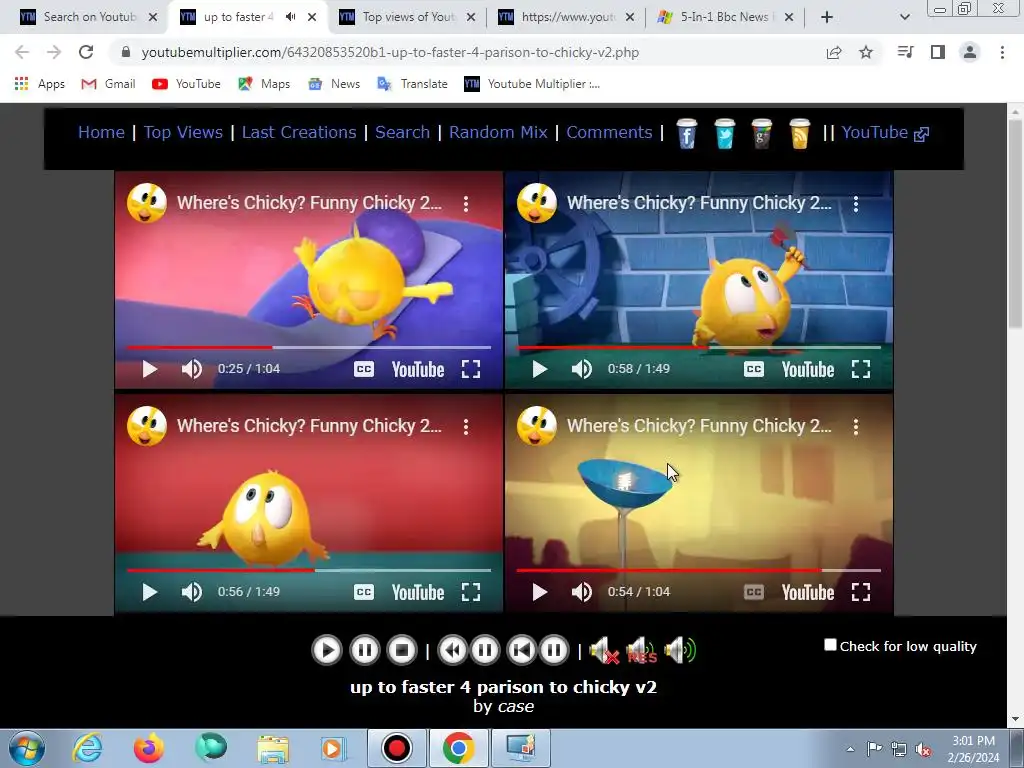Seek the progress bar of 0:25 / 1:04 video
This screenshot has width=1024, height=768.
pyautogui.click(x=308, y=347)
